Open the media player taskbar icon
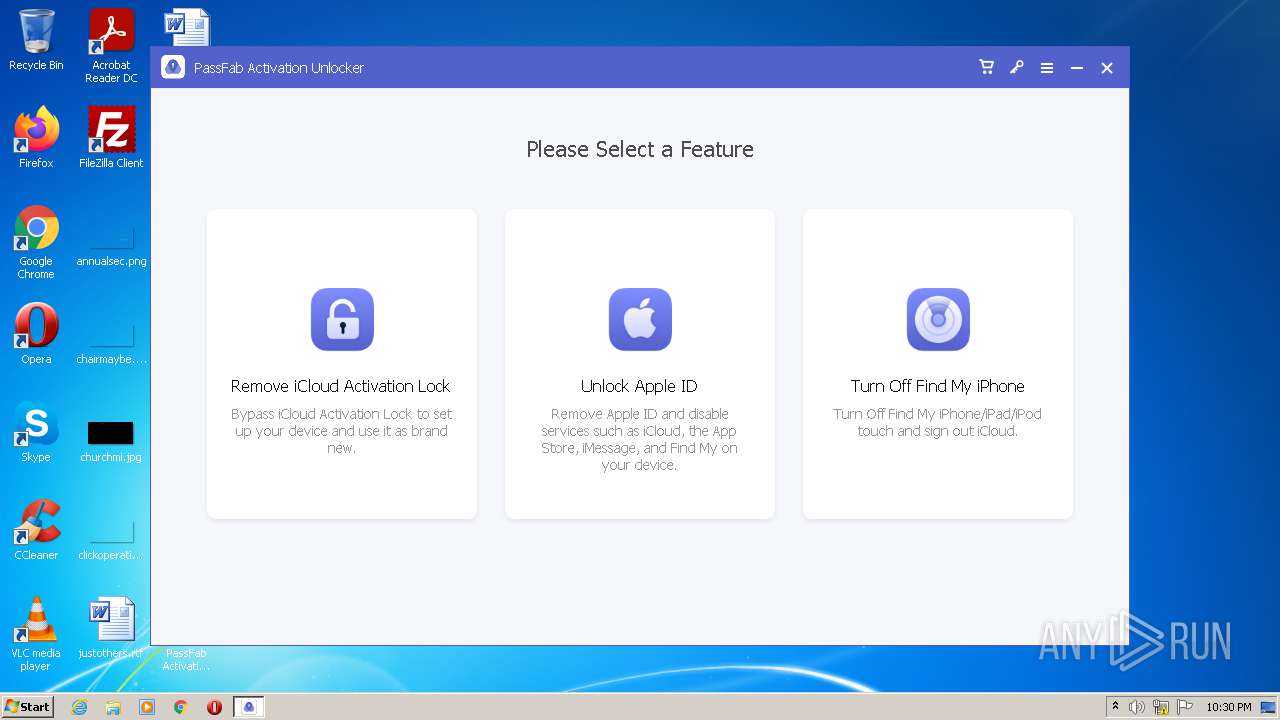This screenshot has width=1280, height=720. (147, 707)
